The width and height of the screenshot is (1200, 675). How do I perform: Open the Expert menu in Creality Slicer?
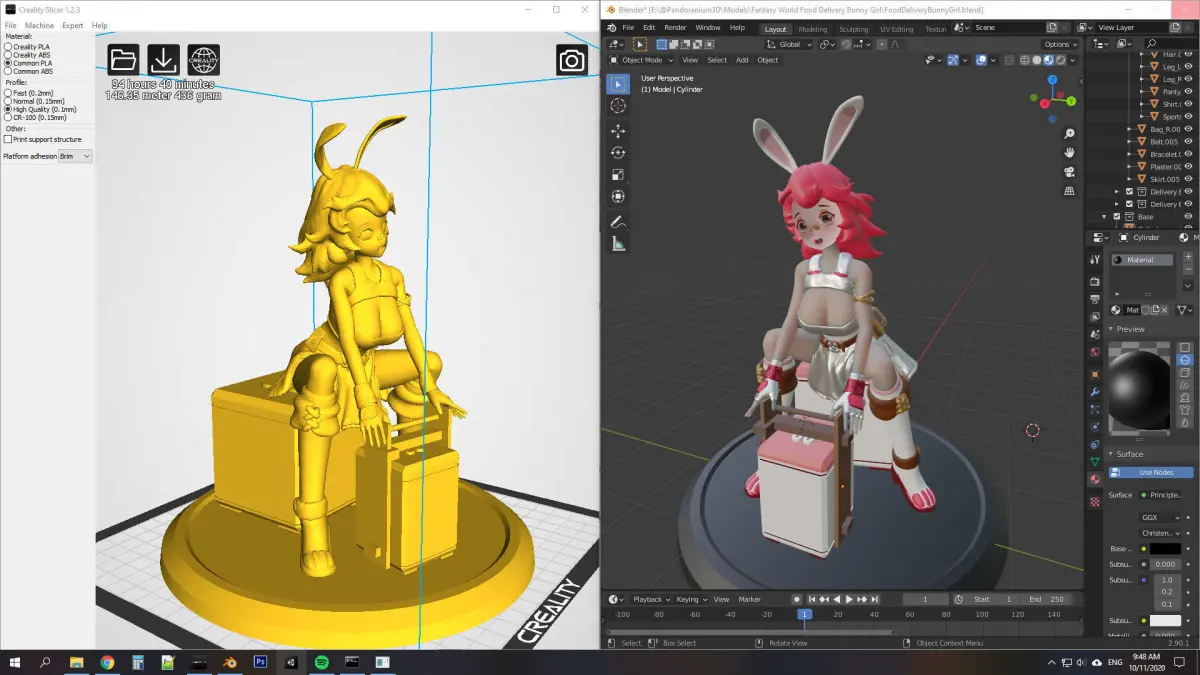[72, 25]
